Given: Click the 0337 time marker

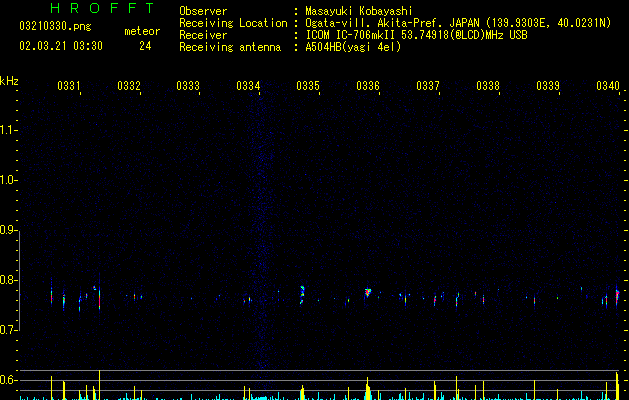Looking at the screenshot, I should click(428, 85).
